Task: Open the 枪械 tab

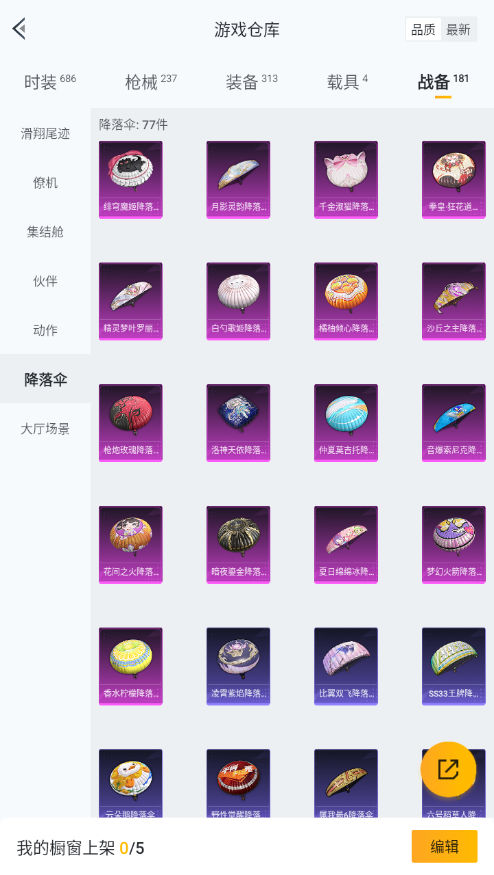Action: coord(151,82)
